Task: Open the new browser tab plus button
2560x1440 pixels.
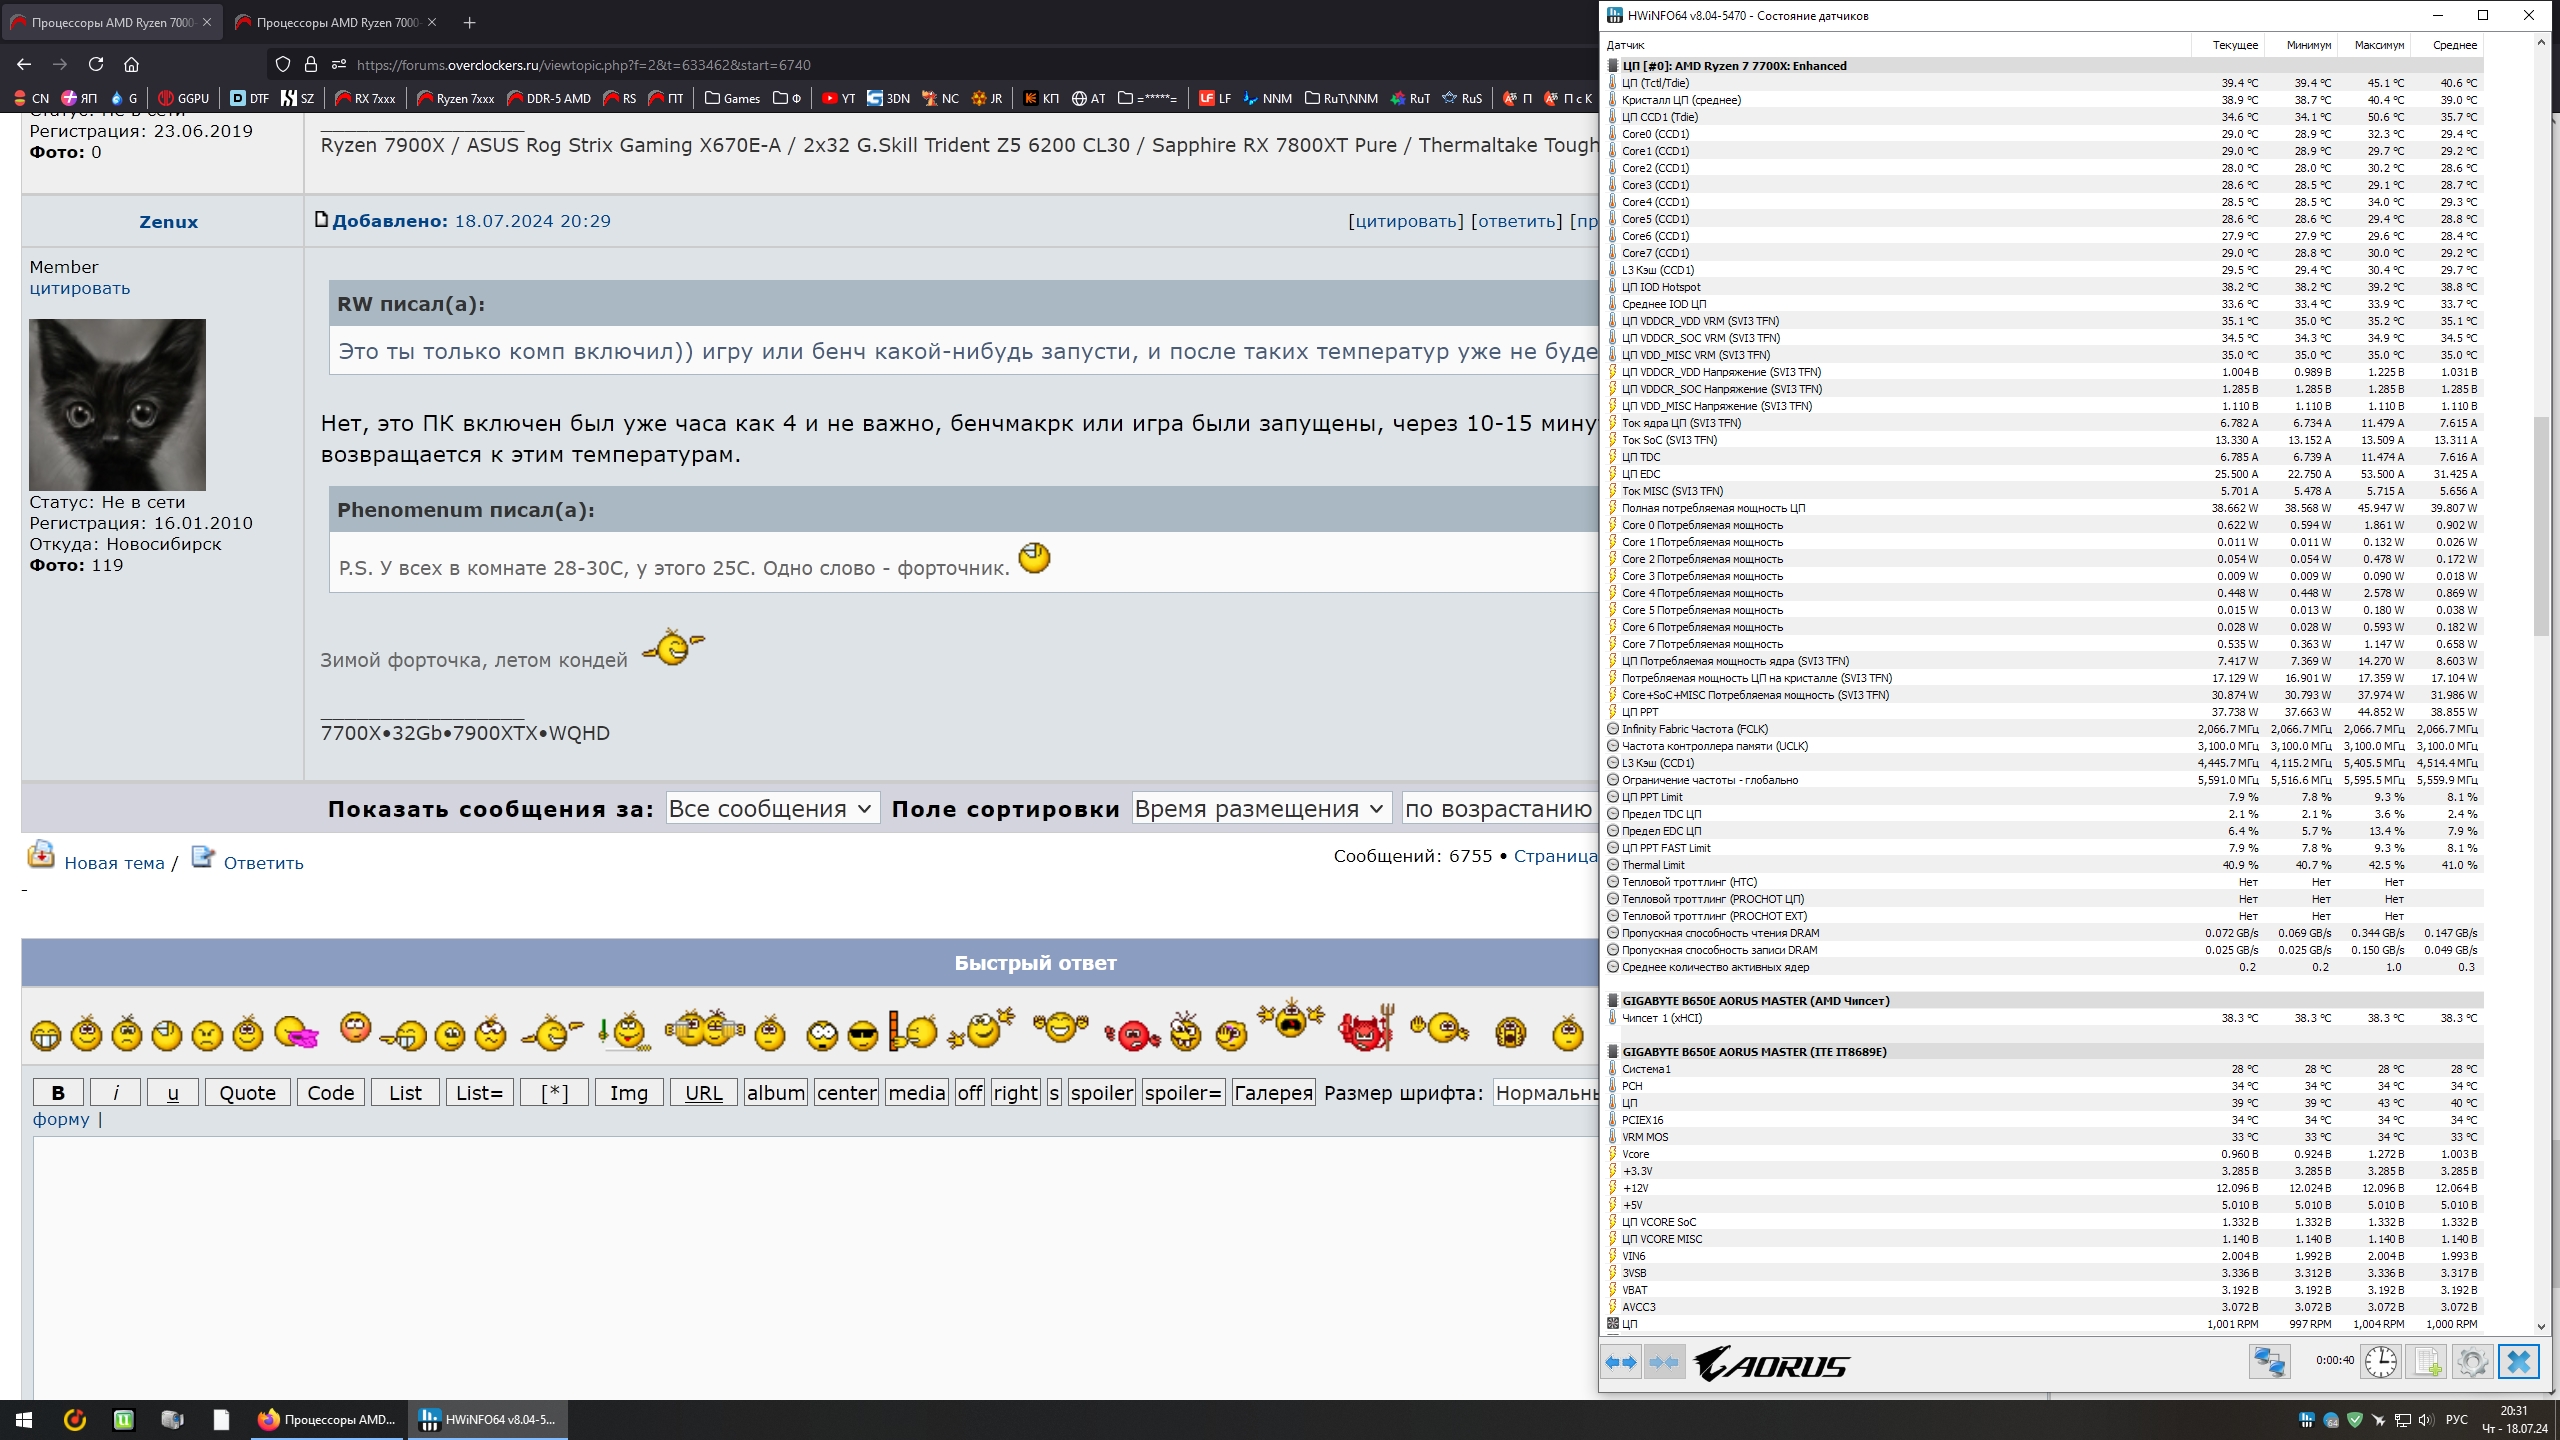Action: 469,22
